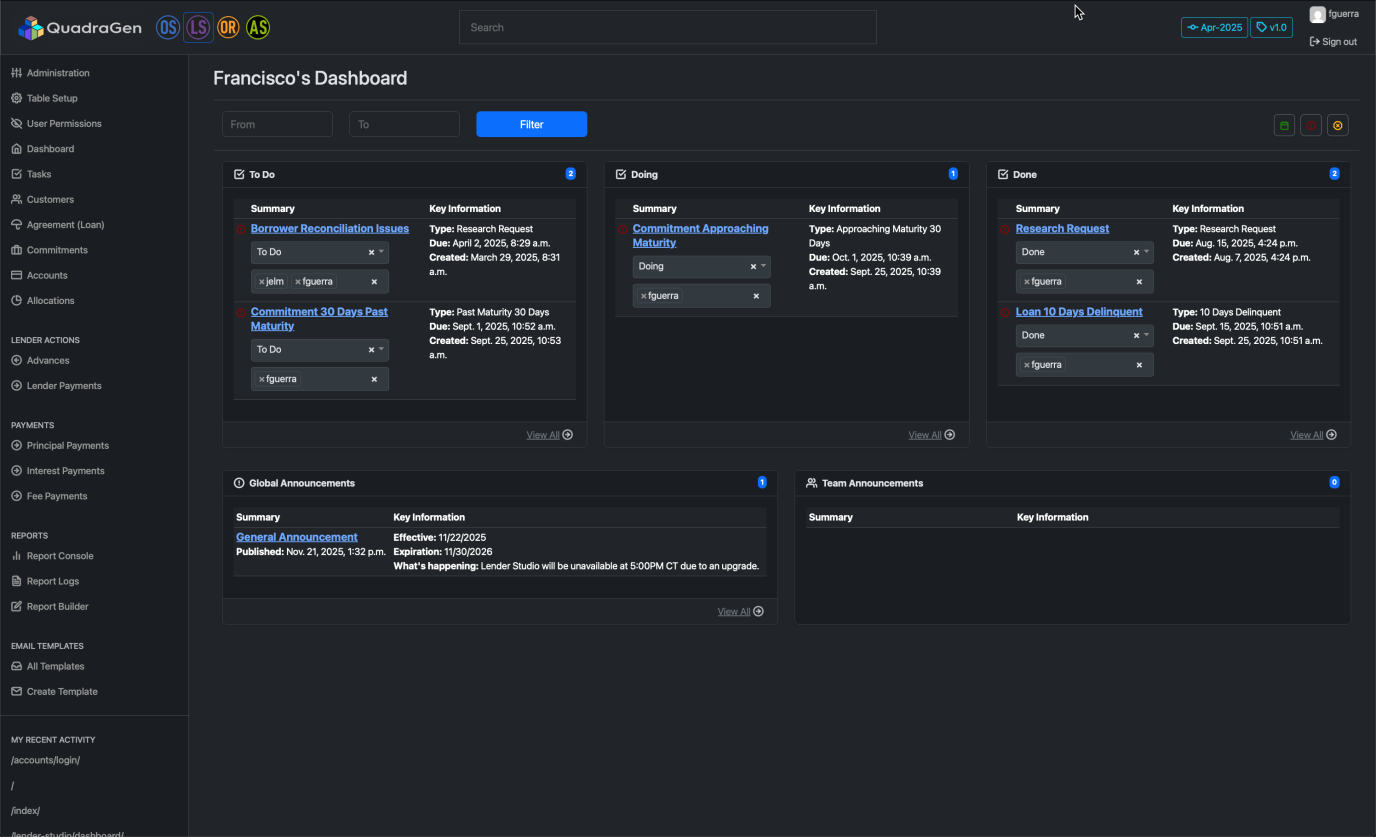Image resolution: width=1376 pixels, height=837 pixels.
Task: Open the OR module icon
Action: pyautogui.click(x=228, y=28)
